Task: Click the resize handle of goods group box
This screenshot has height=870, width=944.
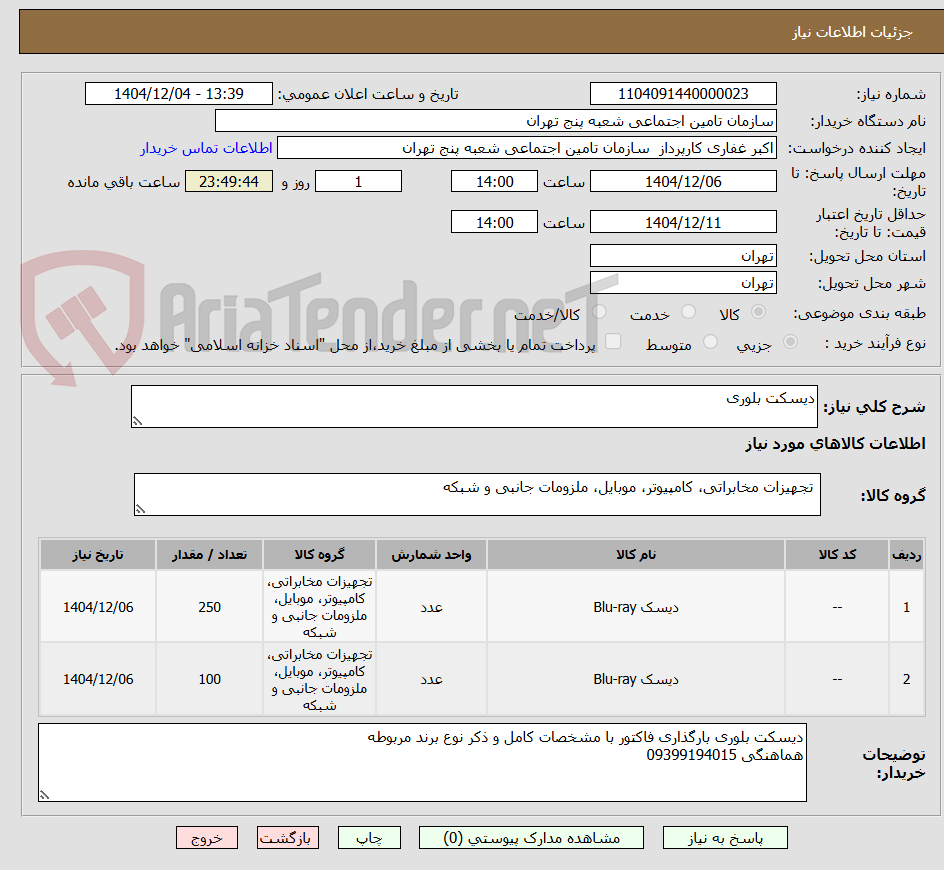Action: point(140,509)
